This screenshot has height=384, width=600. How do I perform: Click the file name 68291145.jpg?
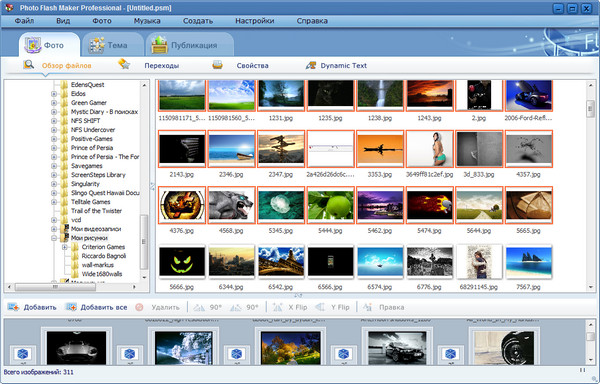click(x=479, y=287)
